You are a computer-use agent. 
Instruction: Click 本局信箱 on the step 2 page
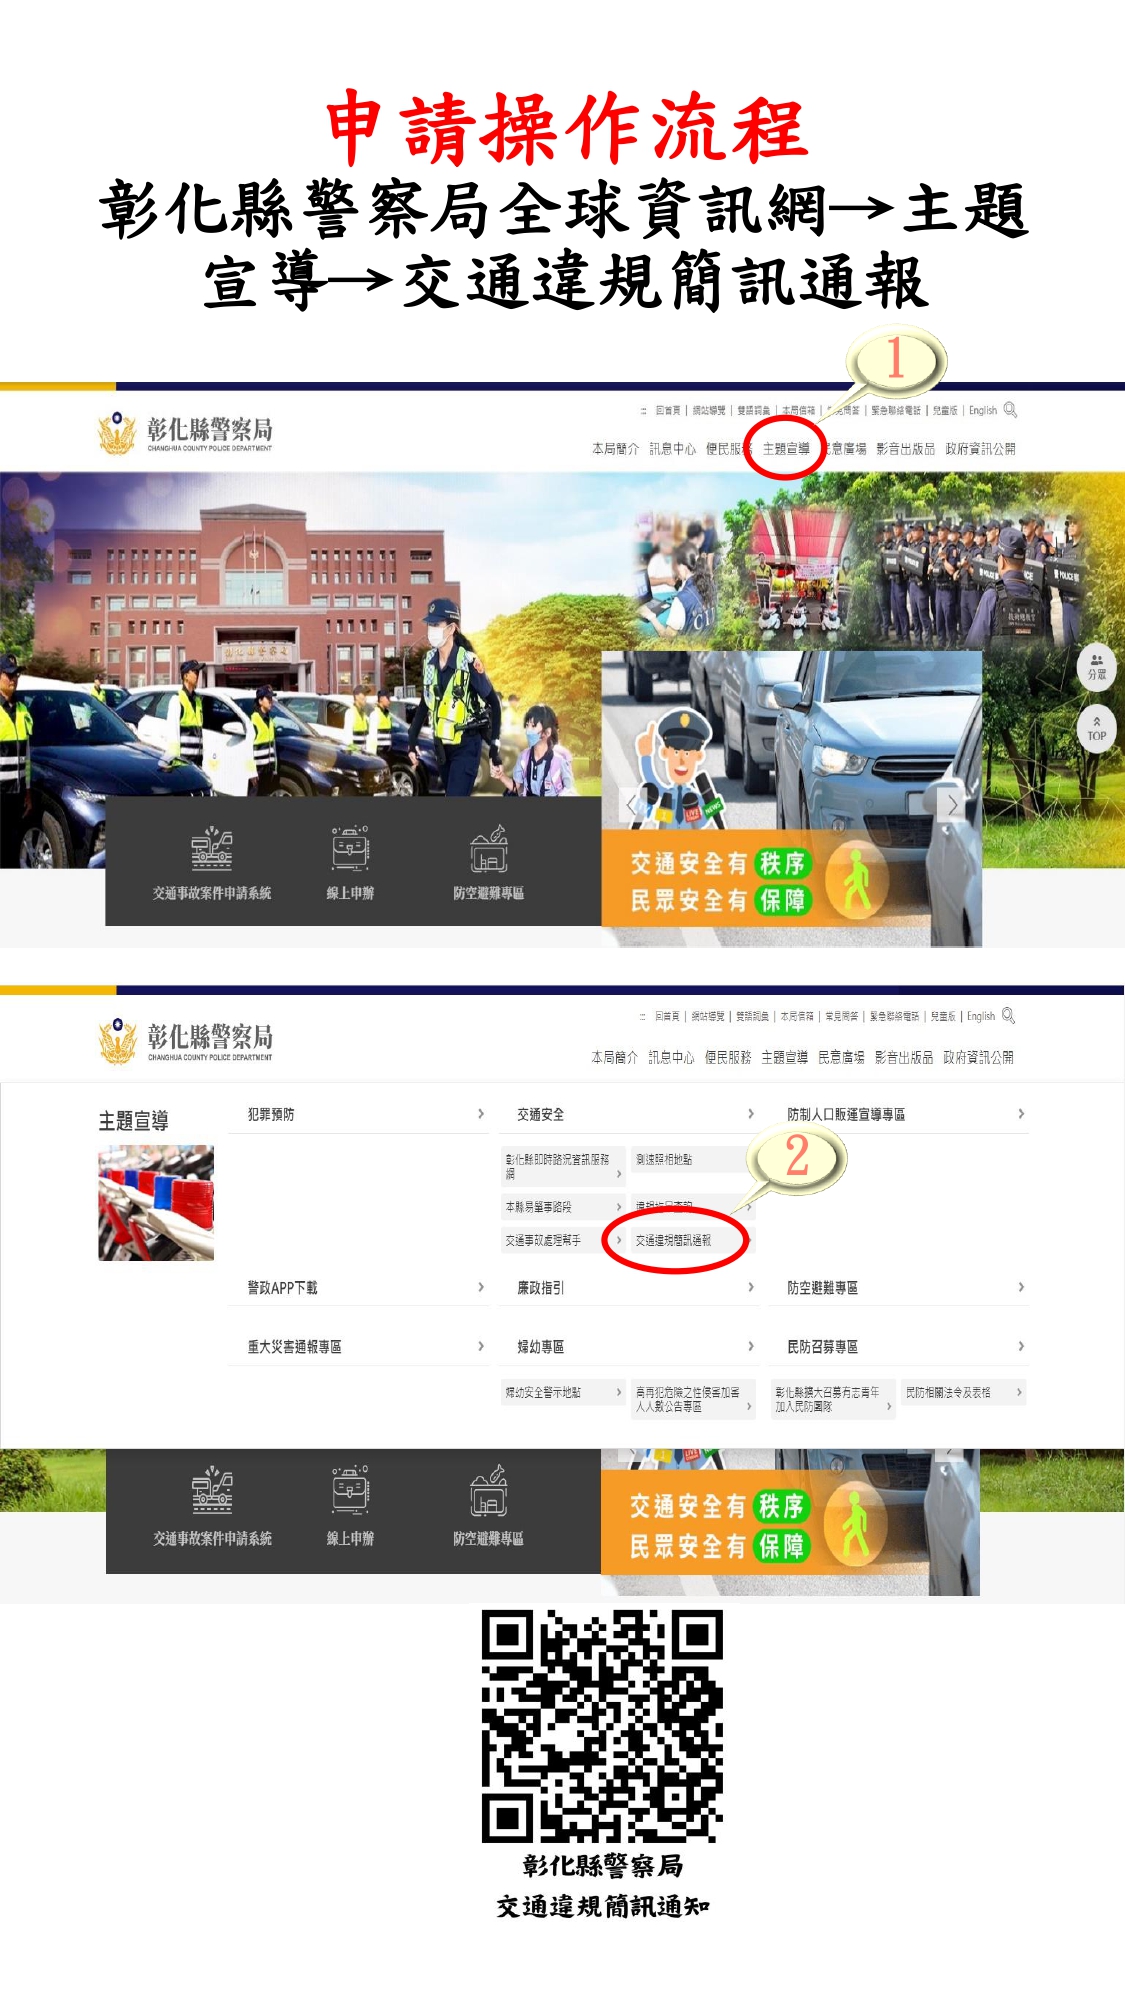coord(797,1017)
